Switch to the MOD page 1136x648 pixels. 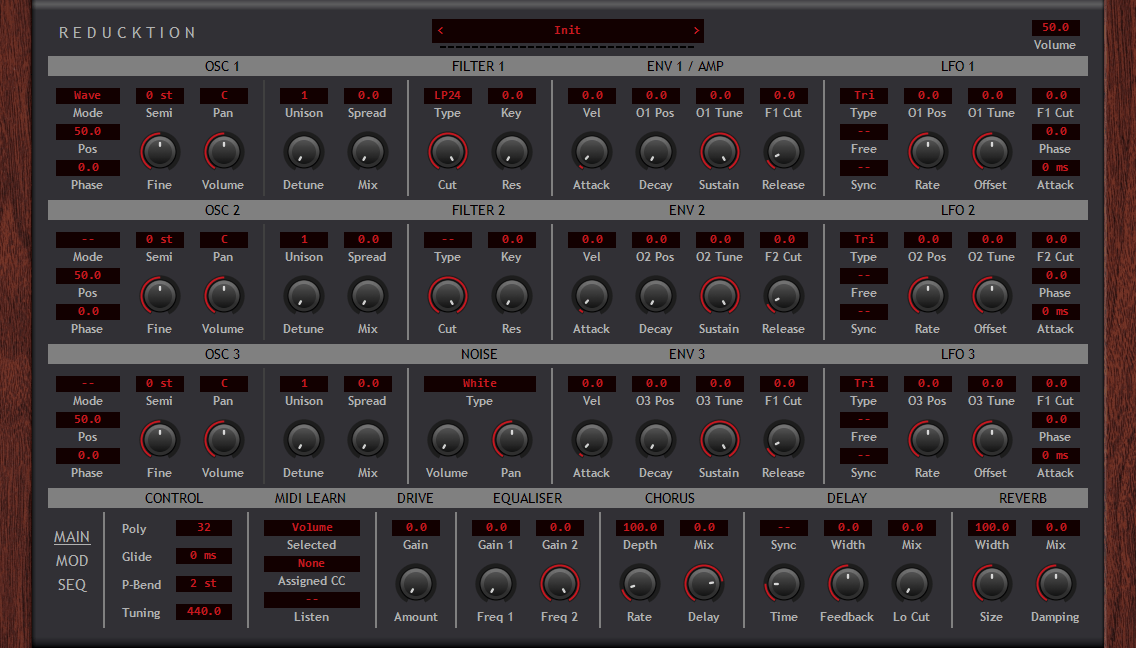coord(72,561)
